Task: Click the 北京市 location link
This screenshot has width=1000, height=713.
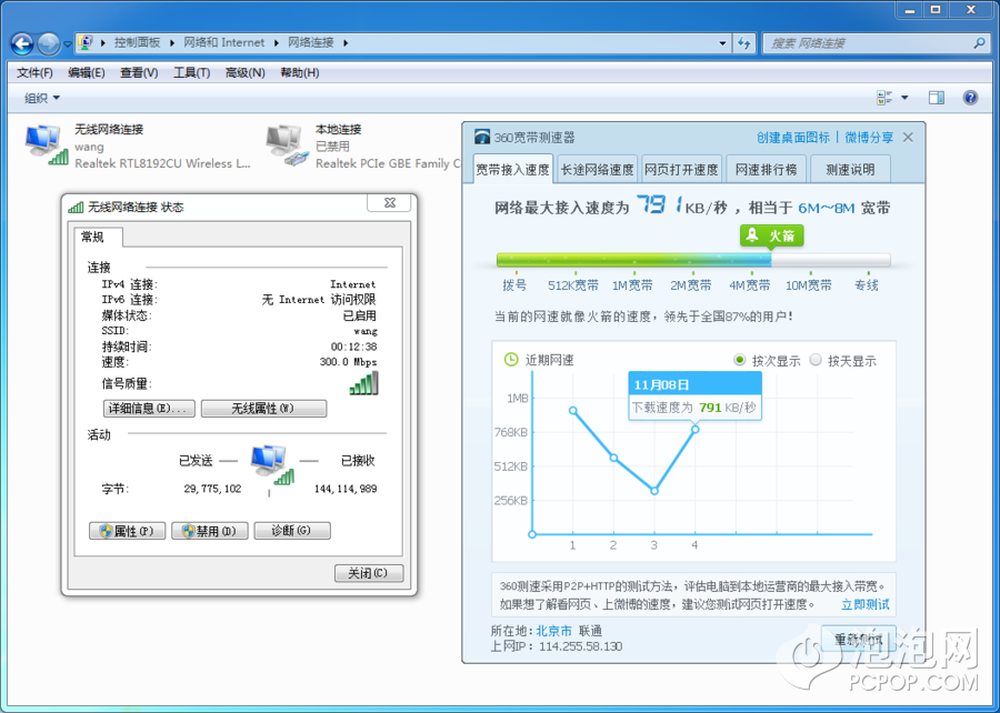Action: 554,631
